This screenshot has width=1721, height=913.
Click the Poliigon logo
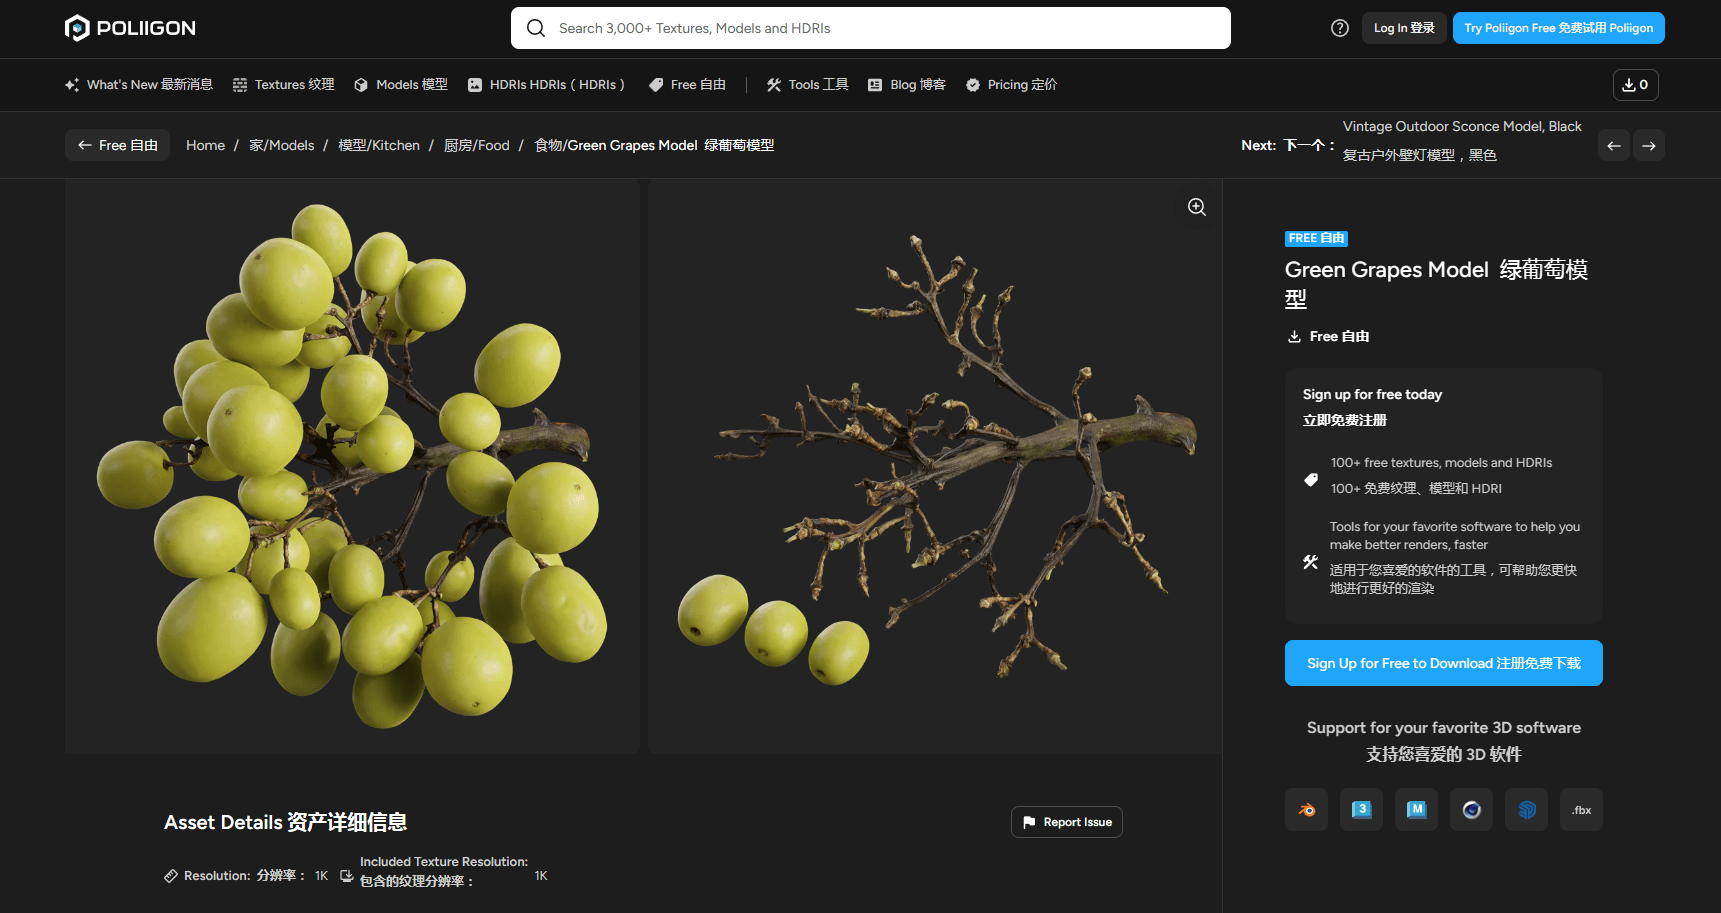[130, 28]
